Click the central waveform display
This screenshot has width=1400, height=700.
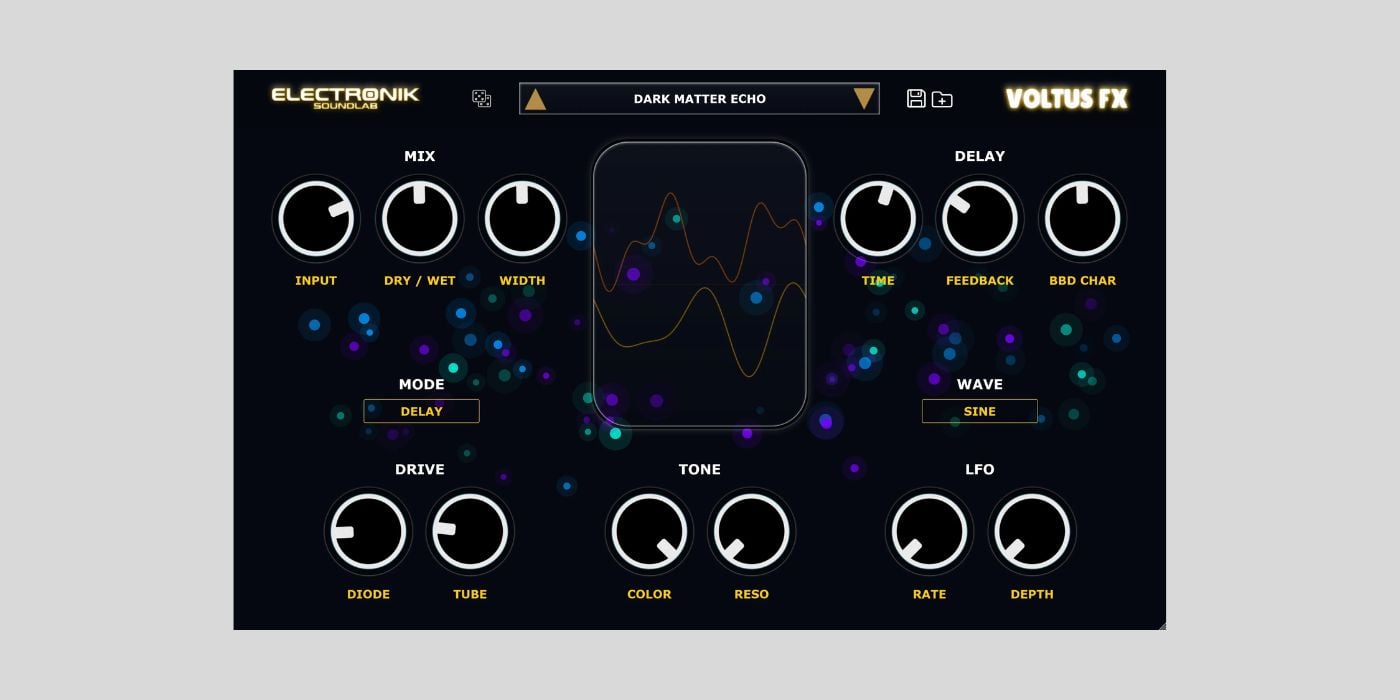pos(700,285)
